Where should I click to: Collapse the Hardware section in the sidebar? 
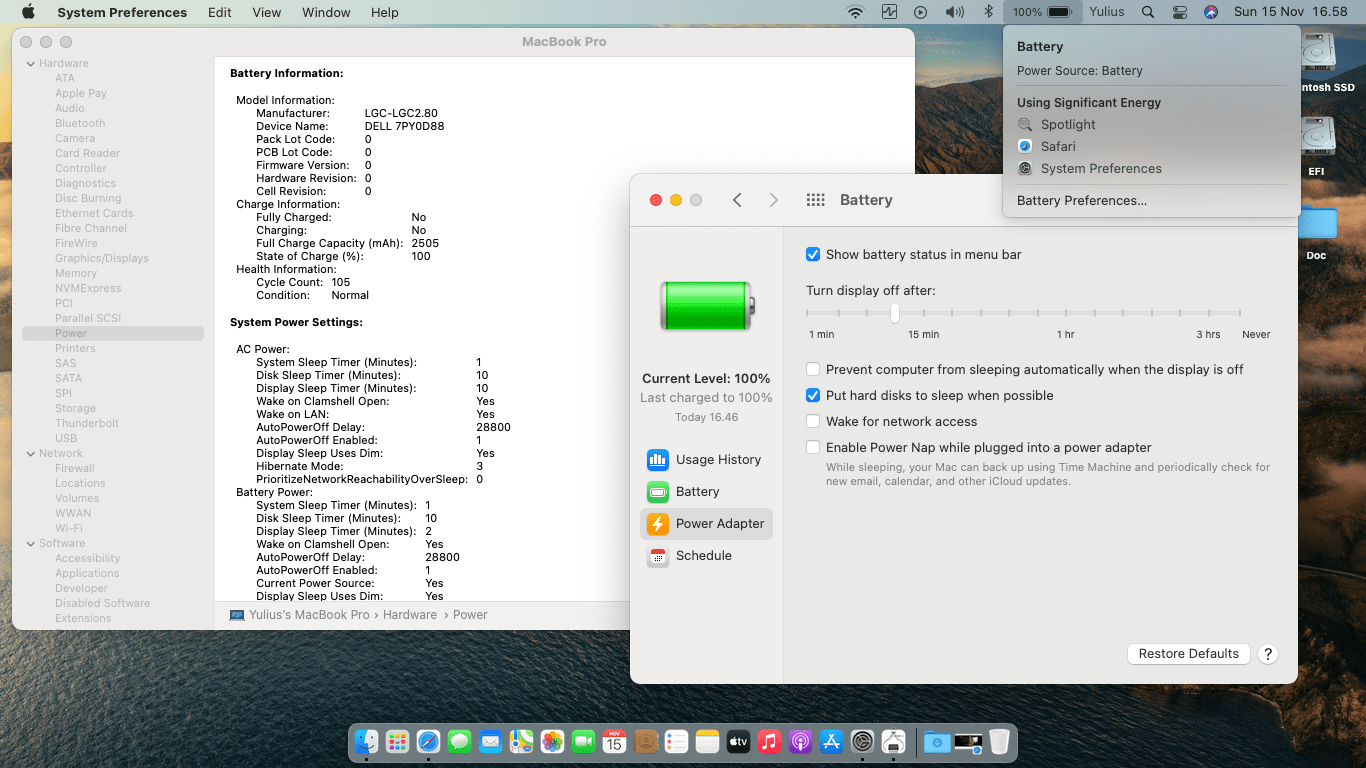[x=30, y=64]
